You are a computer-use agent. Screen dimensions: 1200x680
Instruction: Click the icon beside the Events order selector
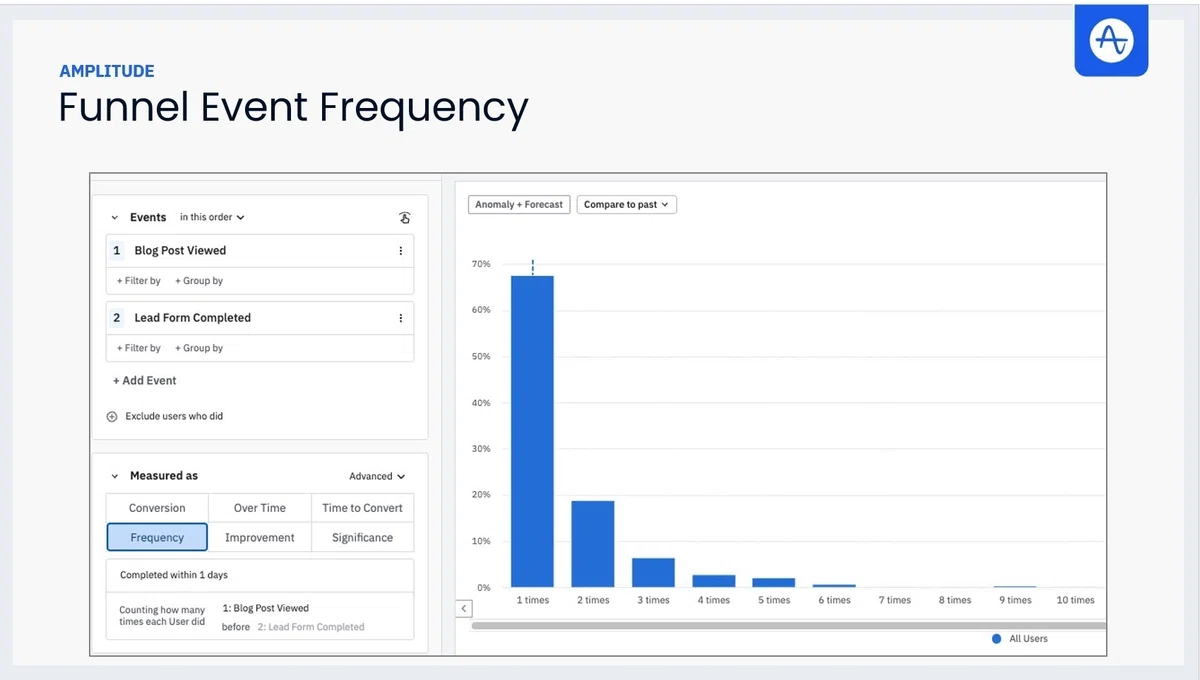404,218
